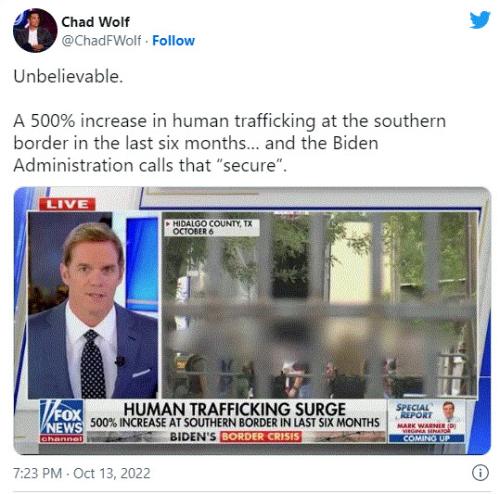Click Mark Warner's small portrait
The width and height of the screenshot is (500, 494).
tap(449, 411)
